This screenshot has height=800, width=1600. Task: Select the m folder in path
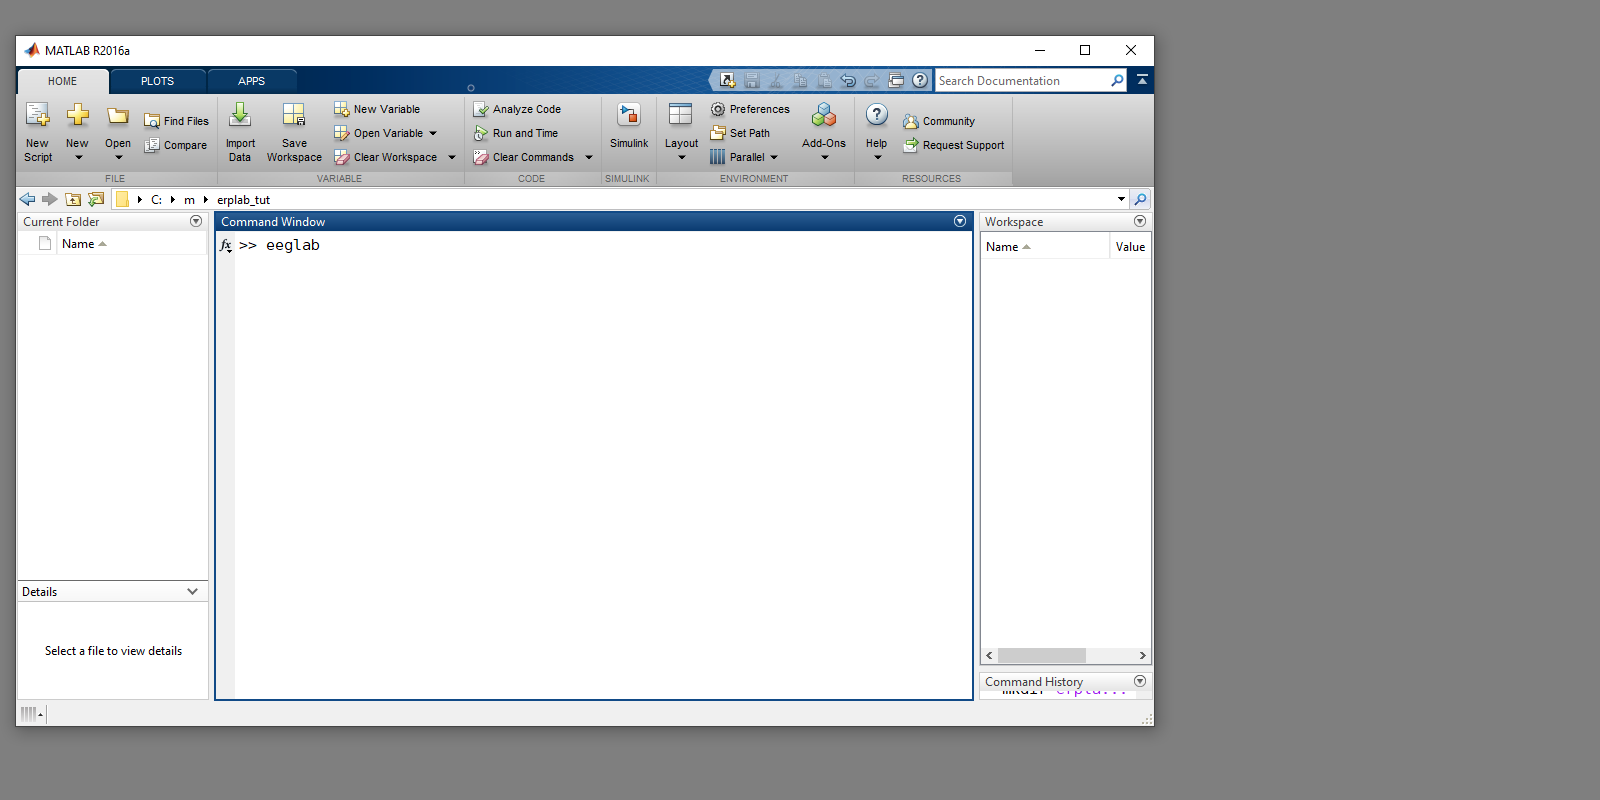[189, 200]
